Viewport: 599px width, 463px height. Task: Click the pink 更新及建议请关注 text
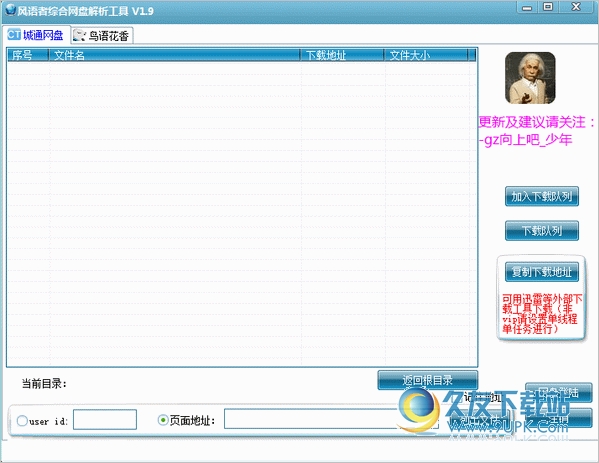[537, 122]
